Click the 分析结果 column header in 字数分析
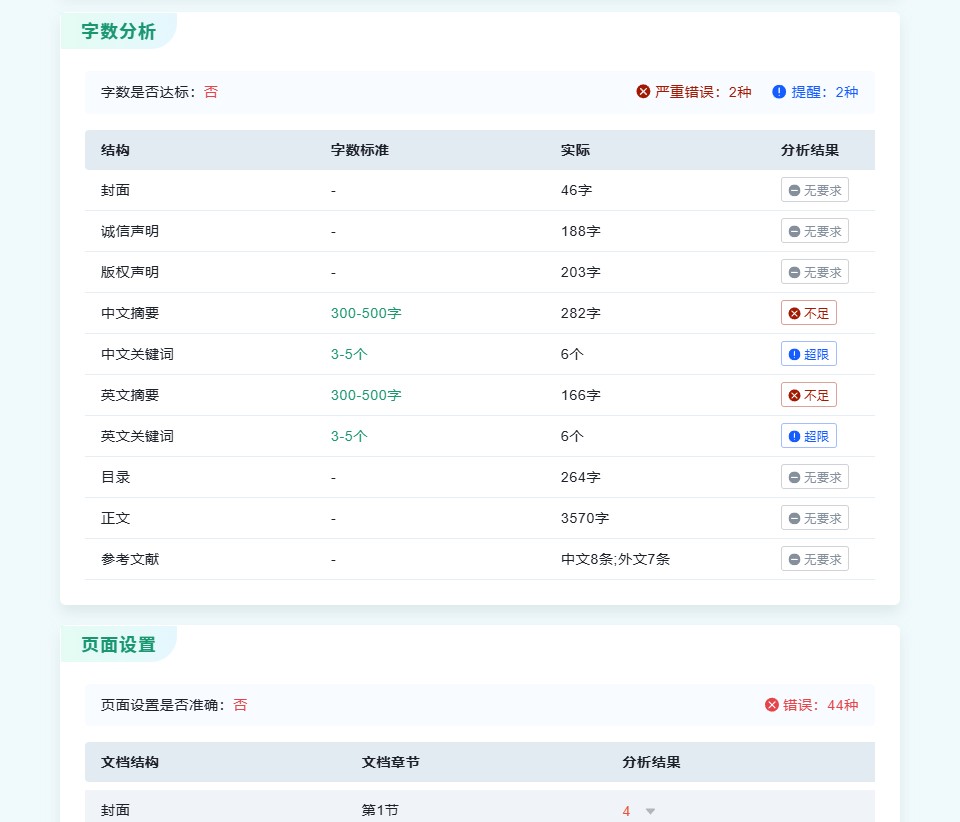Viewport: 960px width, 822px height. click(809, 150)
